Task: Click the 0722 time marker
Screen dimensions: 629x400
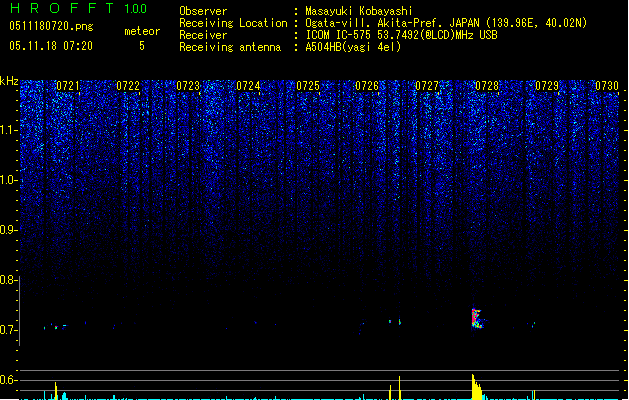Action: point(128,86)
